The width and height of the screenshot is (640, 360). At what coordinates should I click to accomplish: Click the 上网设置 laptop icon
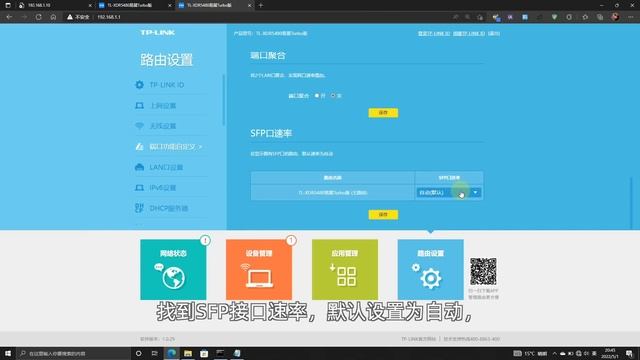(139, 106)
